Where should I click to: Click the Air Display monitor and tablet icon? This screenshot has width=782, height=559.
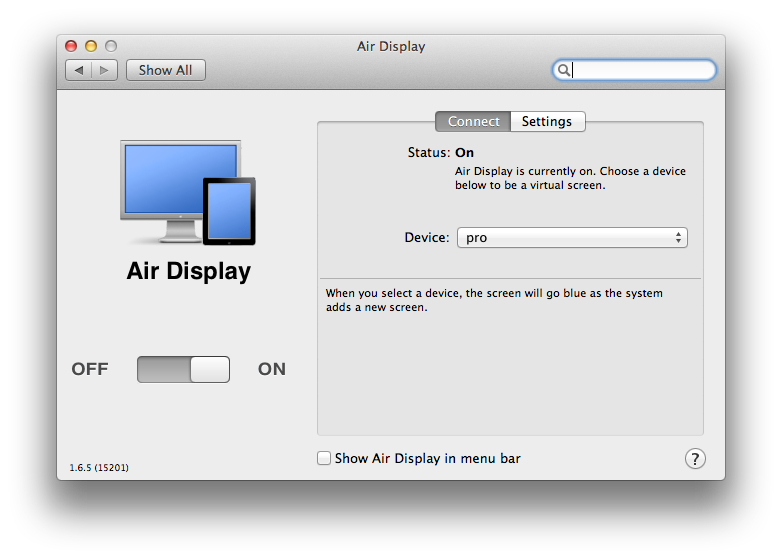click(188, 192)
